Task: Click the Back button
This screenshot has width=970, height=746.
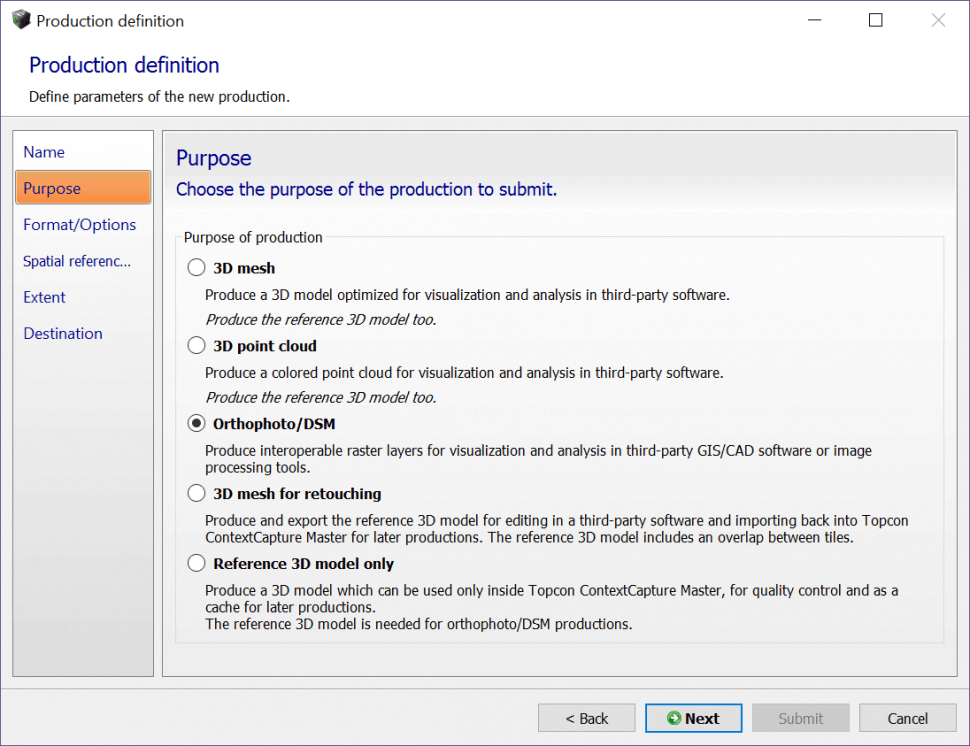Action: (x=586, y=718)
